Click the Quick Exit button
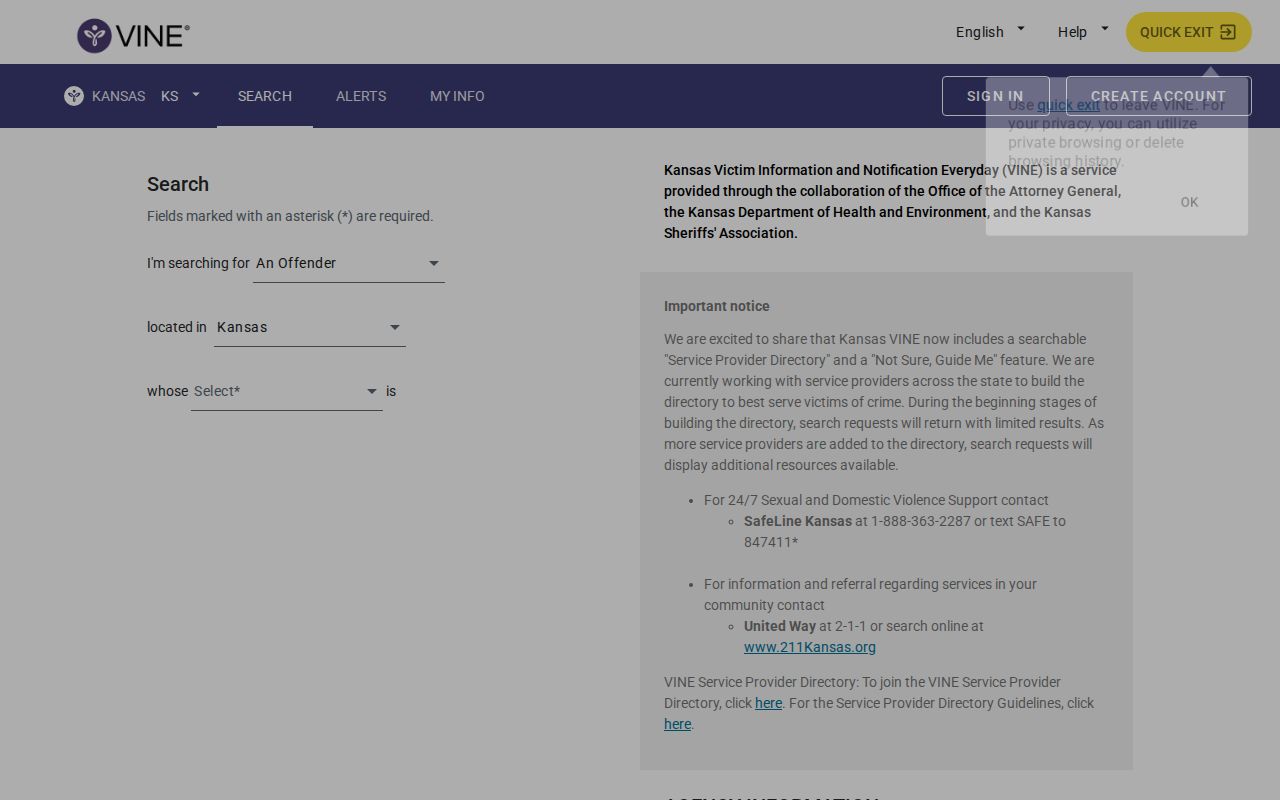 1189,32
